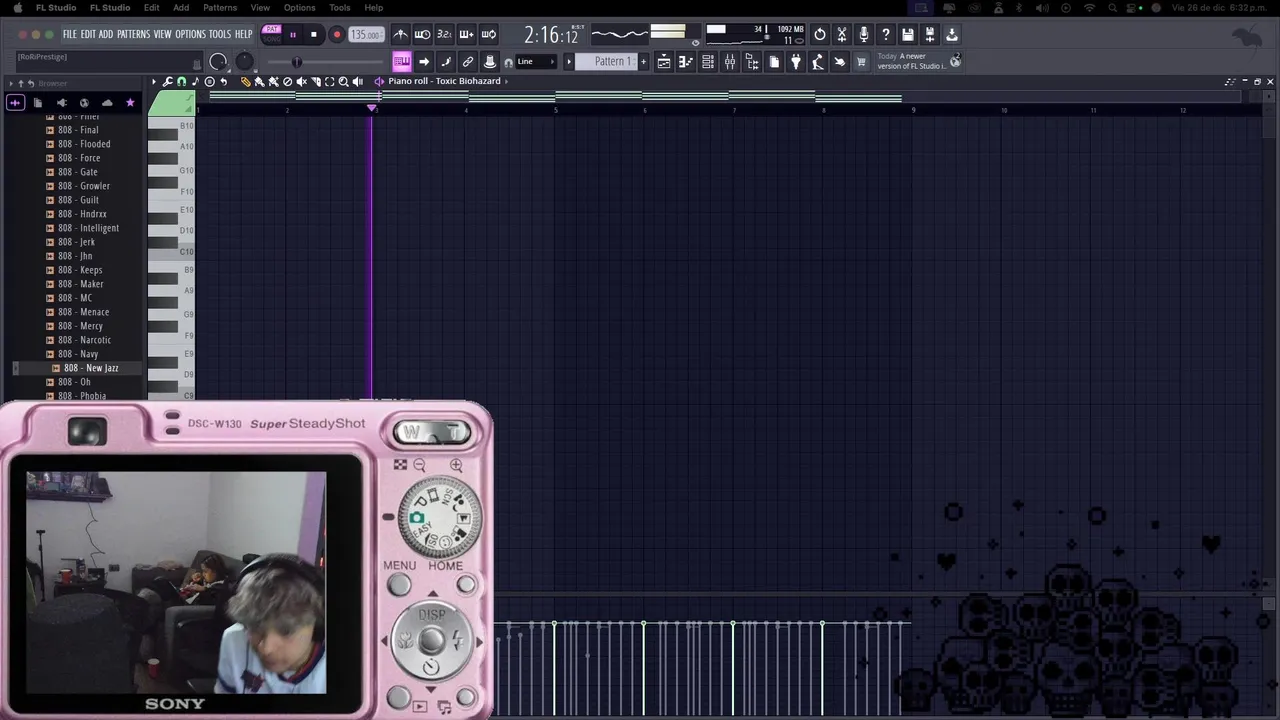This screenshot has width=1280, height=720.
Task: Click the browser cloud tab icon
Action: point(107,103)
